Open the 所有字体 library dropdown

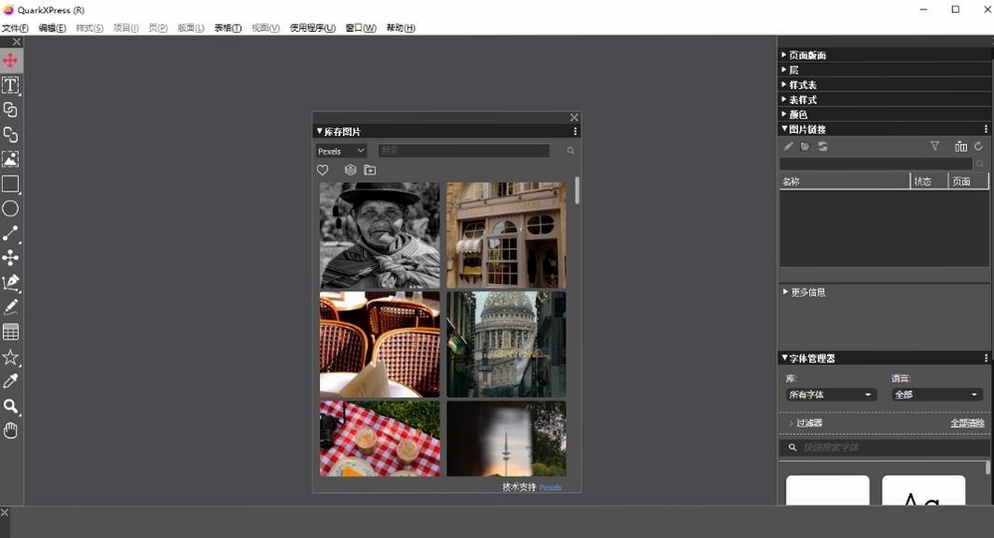830,395
